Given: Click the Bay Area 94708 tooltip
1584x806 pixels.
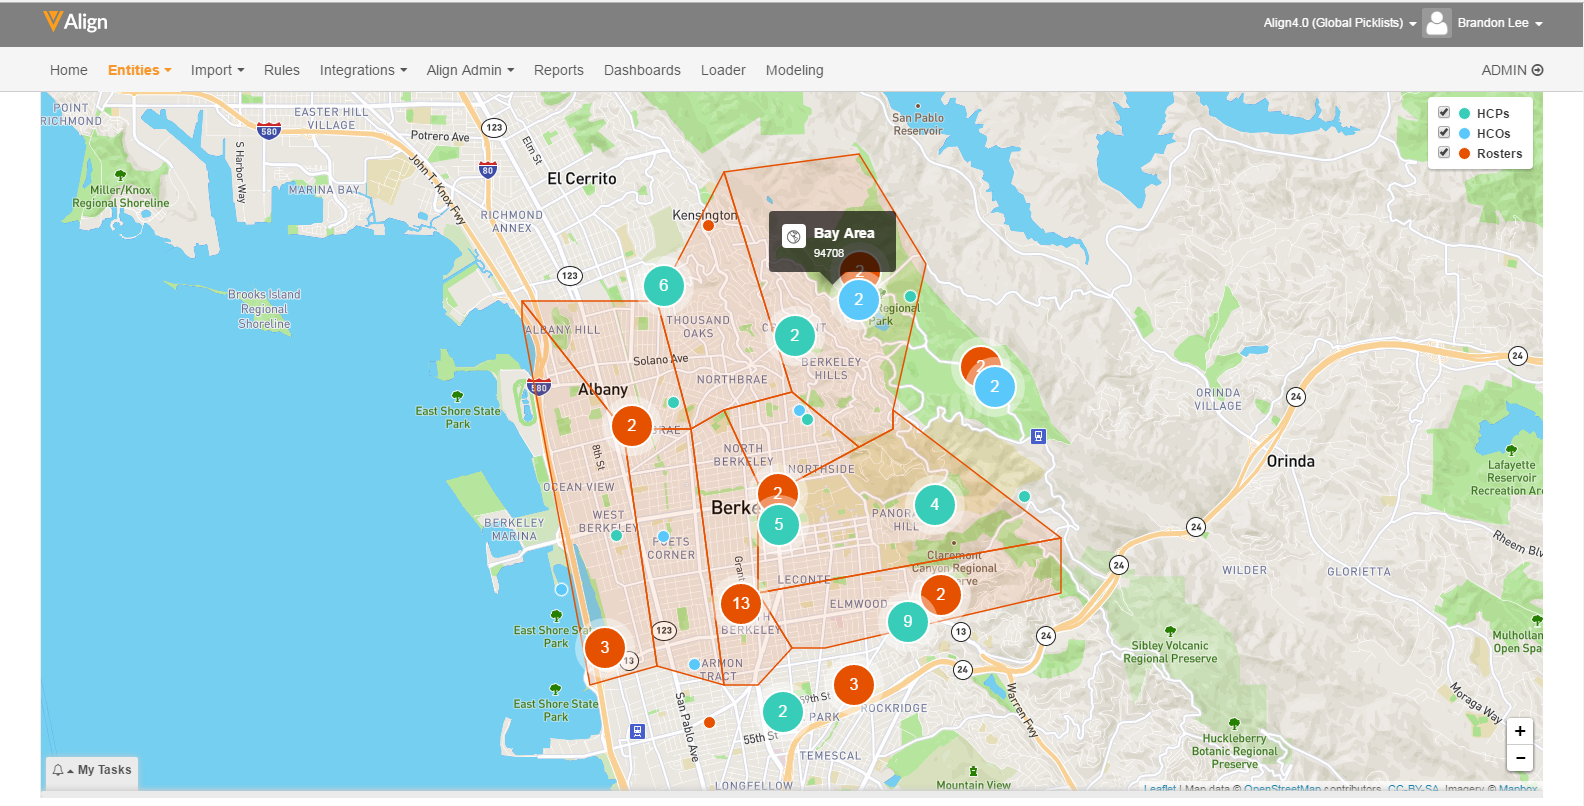Looking at the screenshot, I should pyautogui.click(x=831, y=241).
